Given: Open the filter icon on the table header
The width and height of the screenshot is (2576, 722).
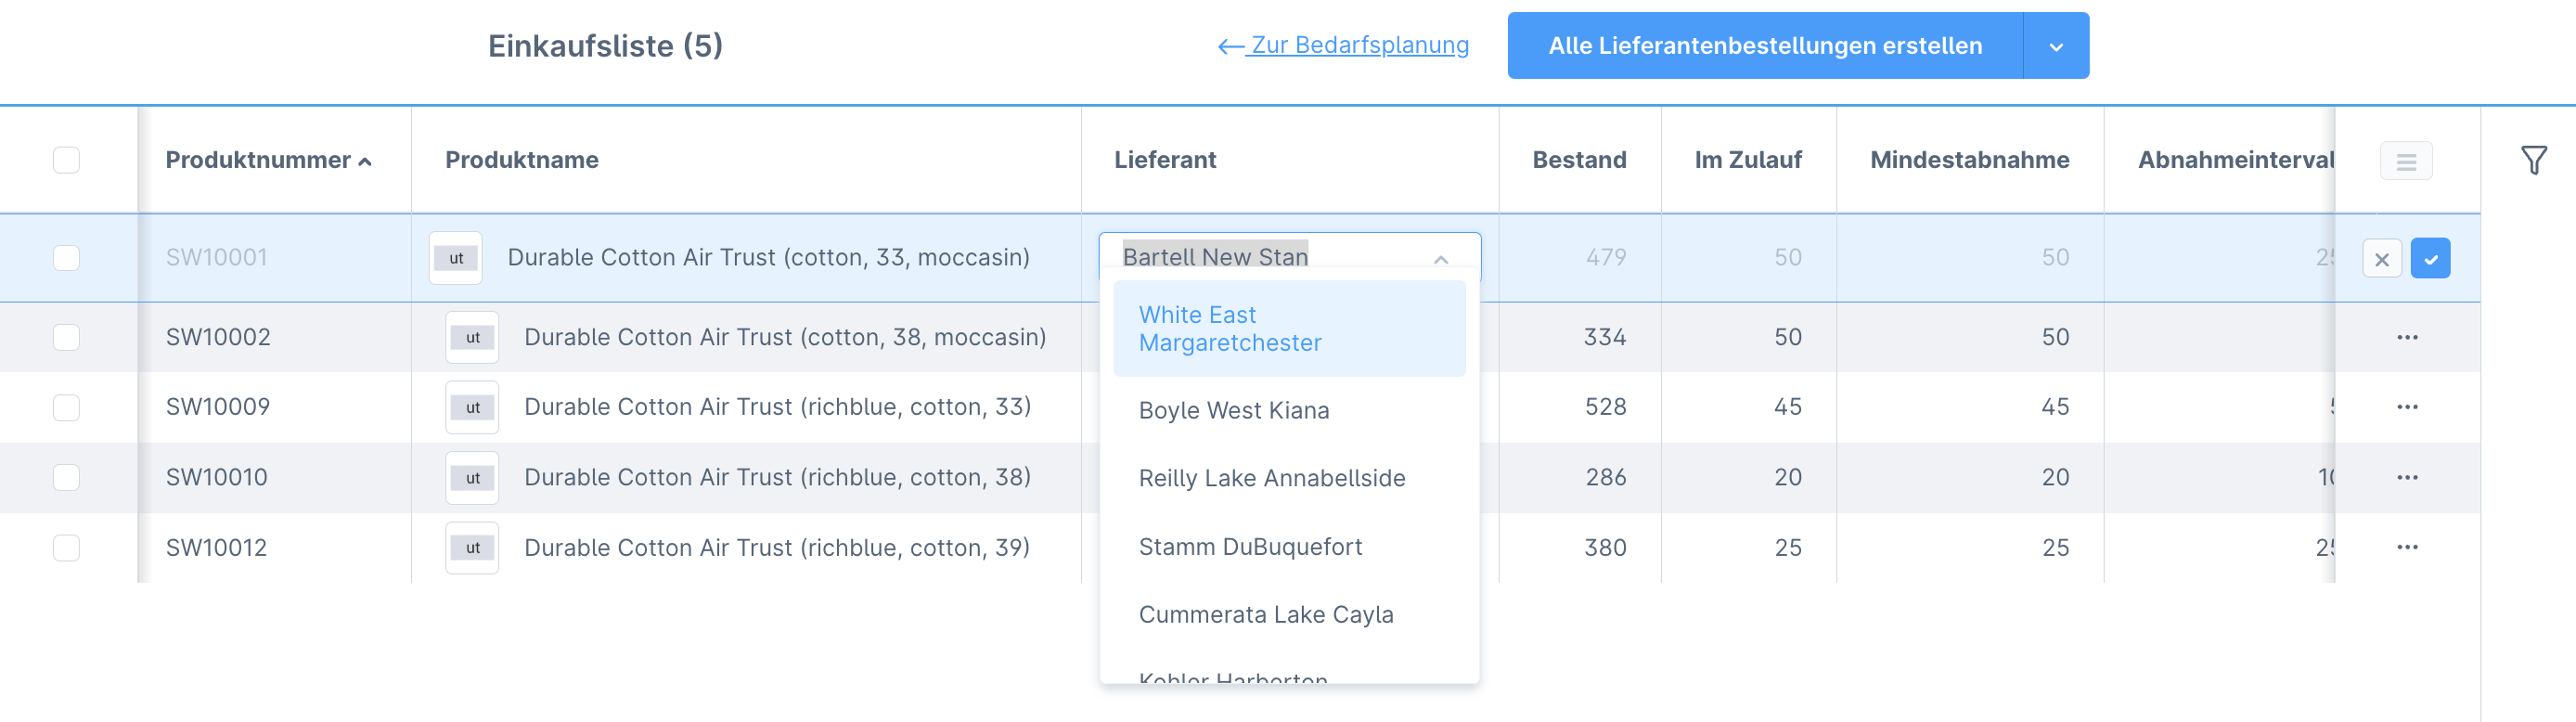Looking at the screenshot, I should click(2533, 158).
